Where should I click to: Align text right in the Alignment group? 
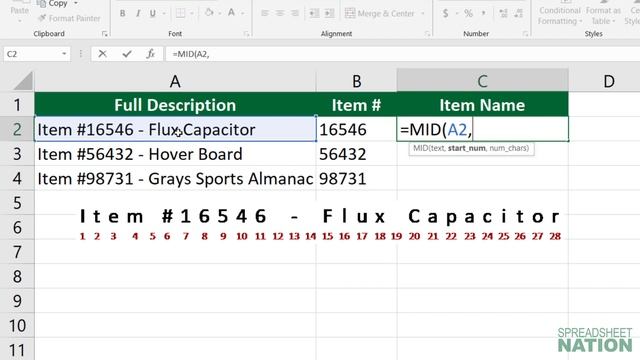coord(294,13)
